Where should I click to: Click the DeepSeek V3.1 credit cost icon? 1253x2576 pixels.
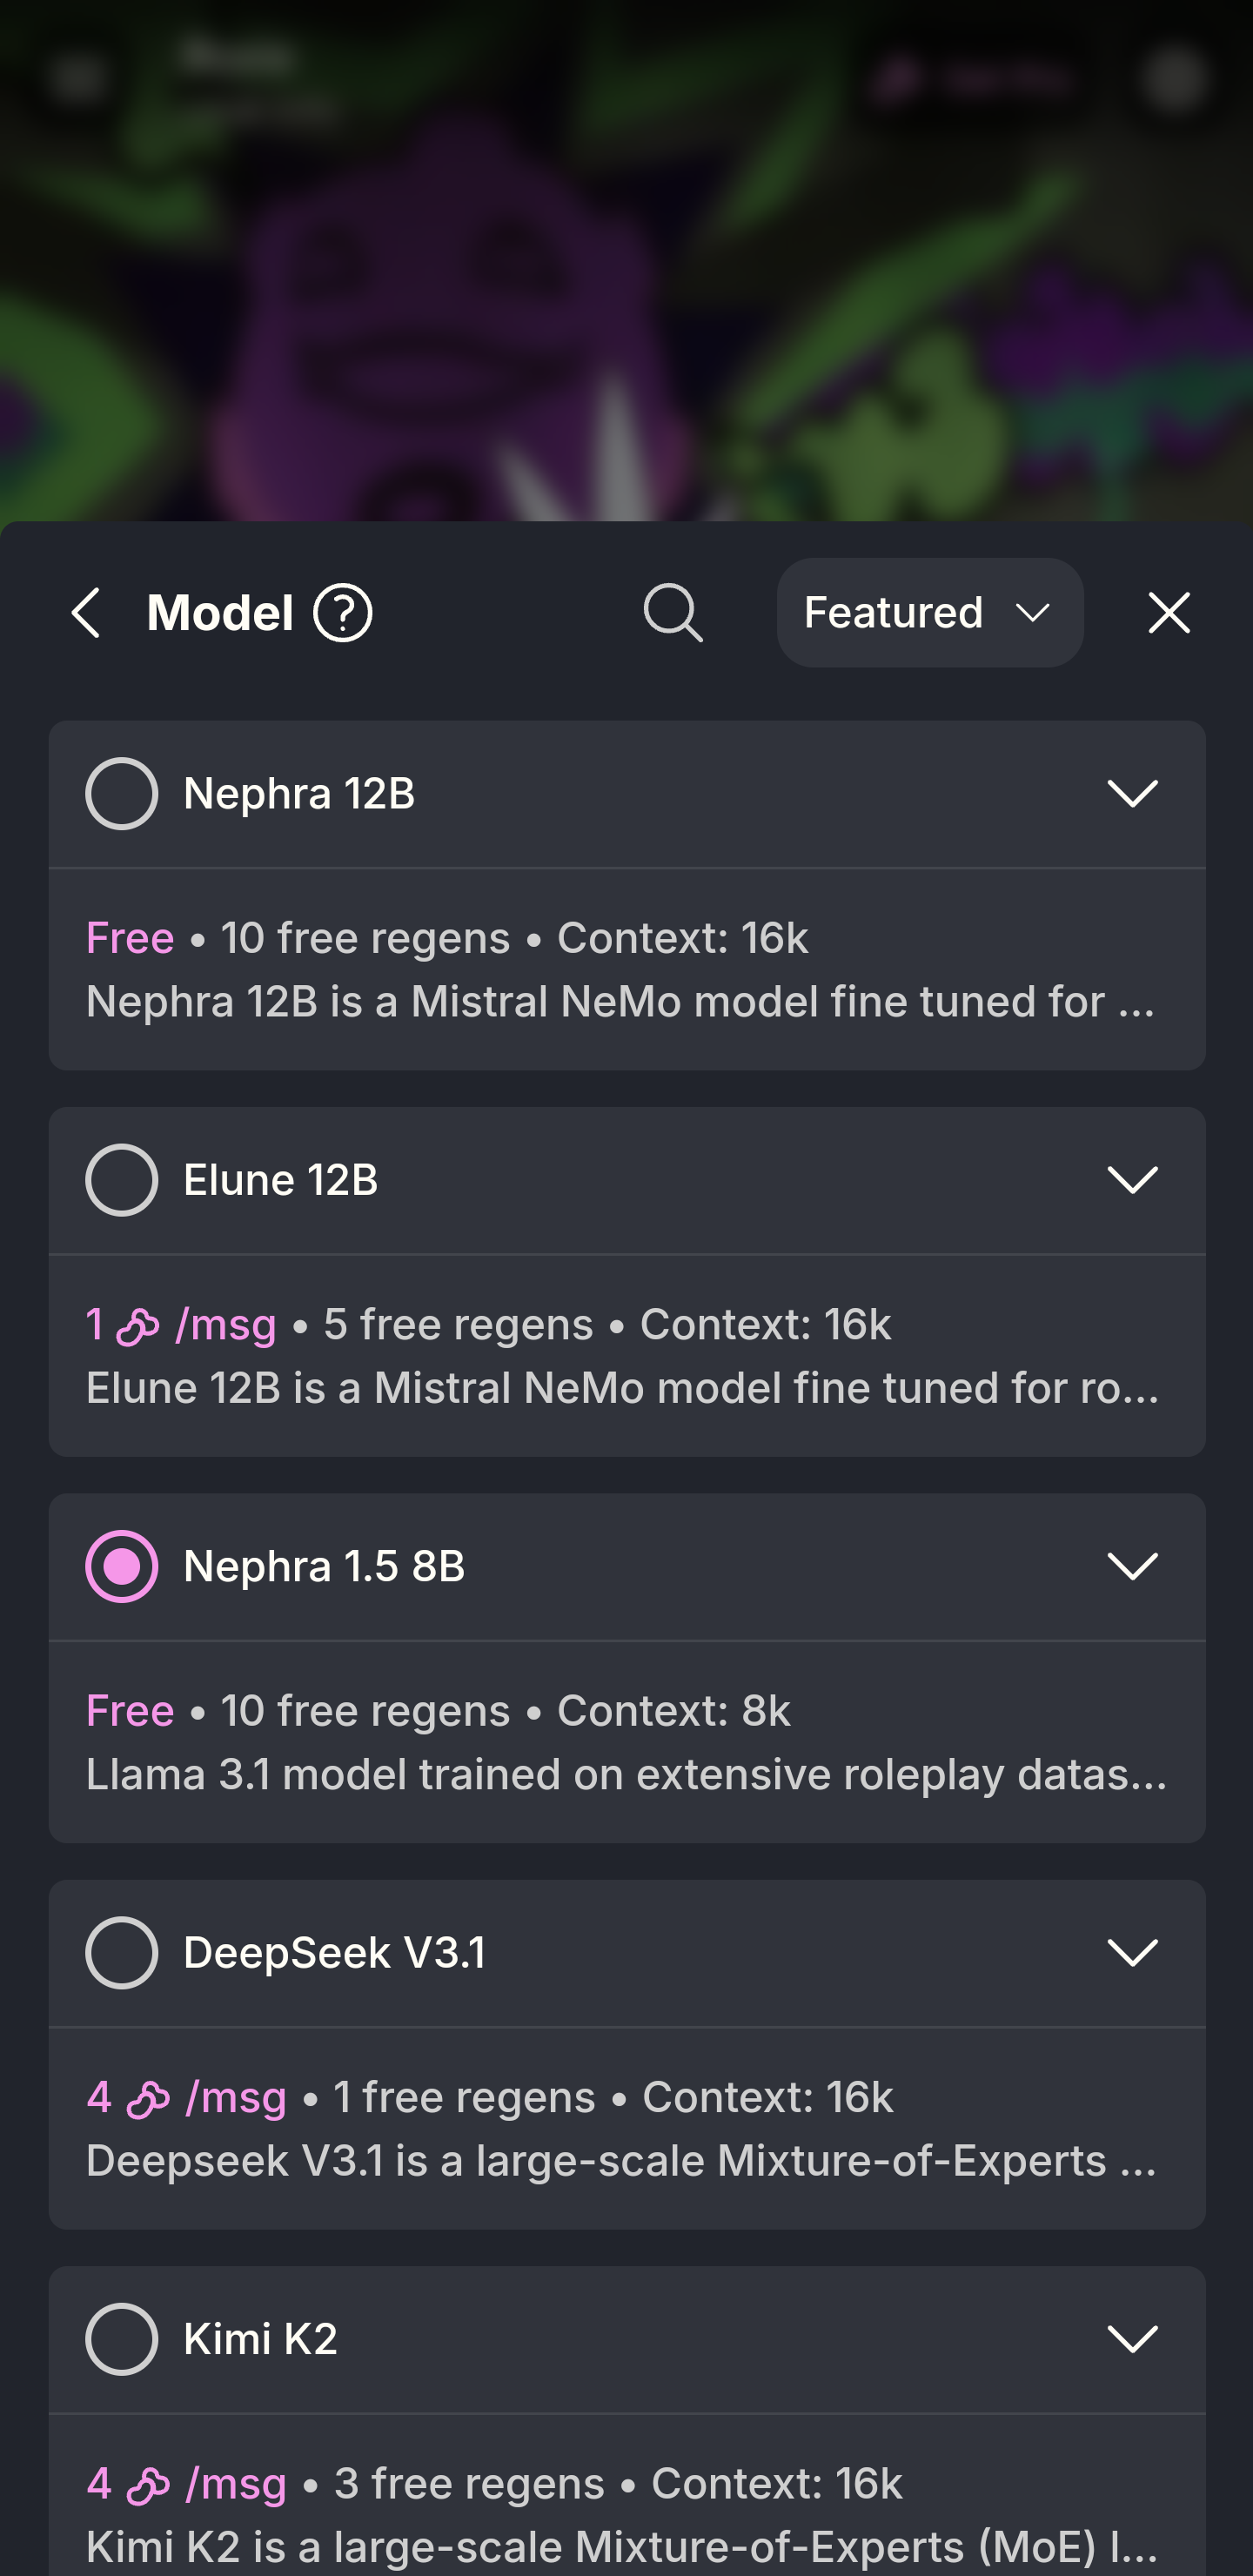pyautogui.click(x=148, y=2099)
